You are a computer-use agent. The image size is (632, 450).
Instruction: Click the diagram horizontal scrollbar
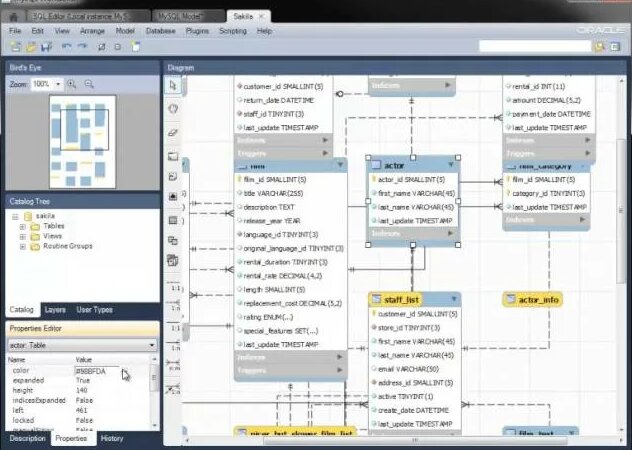point(415,441)
